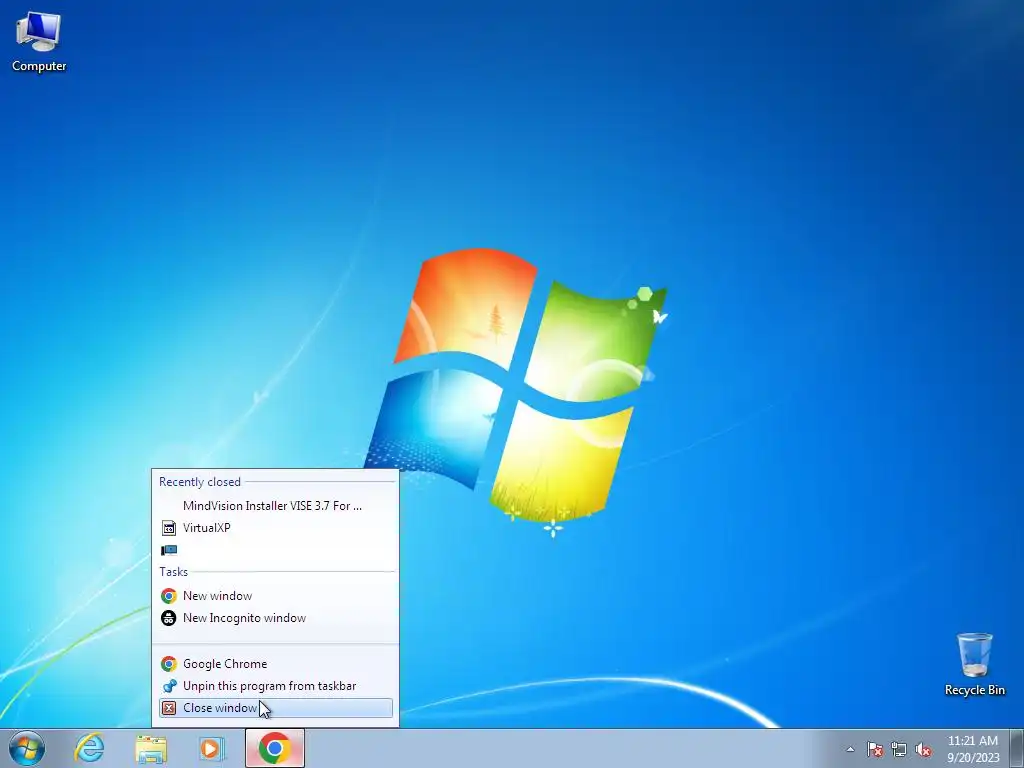This screenshot has width=1024, height=768.
Task: Select New Incognito window in jump list
Action: point(276,618)
